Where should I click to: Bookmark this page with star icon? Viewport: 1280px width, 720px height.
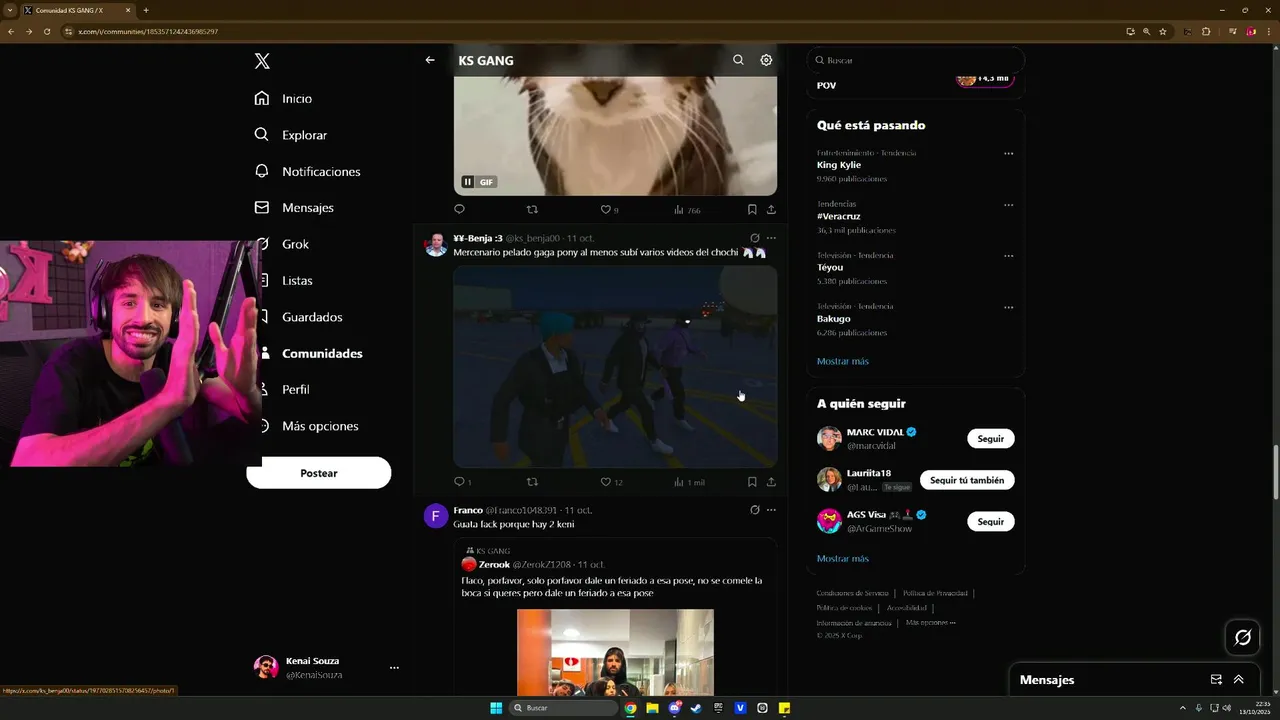tap(1163, 31)
